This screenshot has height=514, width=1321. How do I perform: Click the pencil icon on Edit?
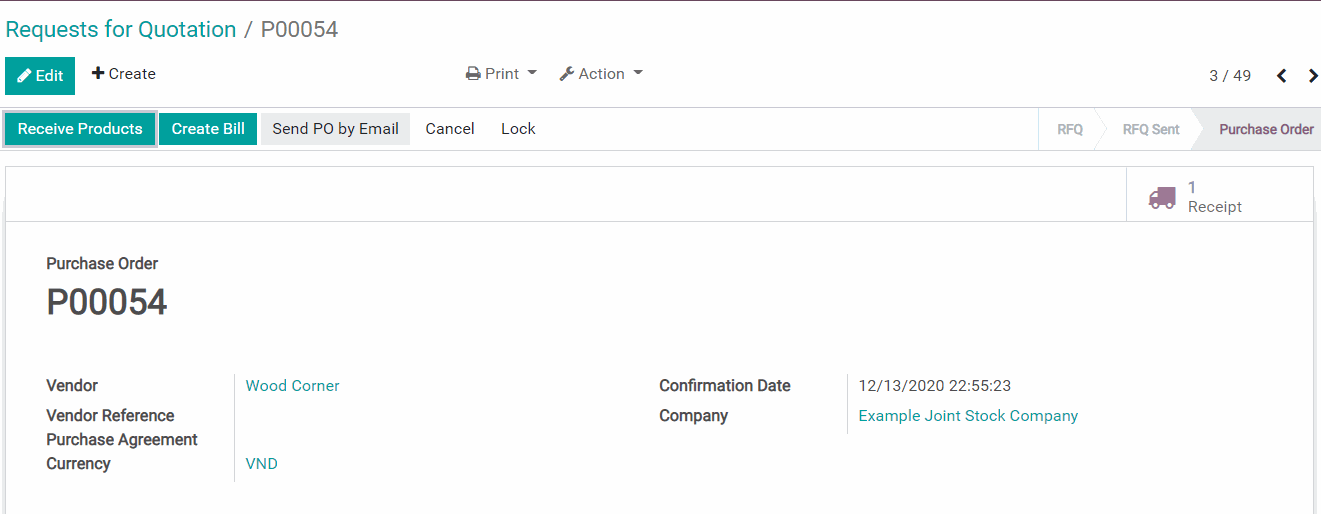[x=24, y=76]
